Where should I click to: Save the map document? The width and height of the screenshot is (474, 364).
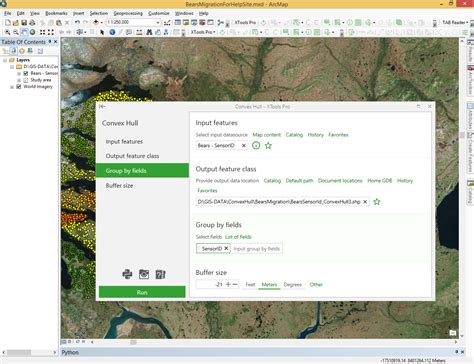[x=24, y=22]
